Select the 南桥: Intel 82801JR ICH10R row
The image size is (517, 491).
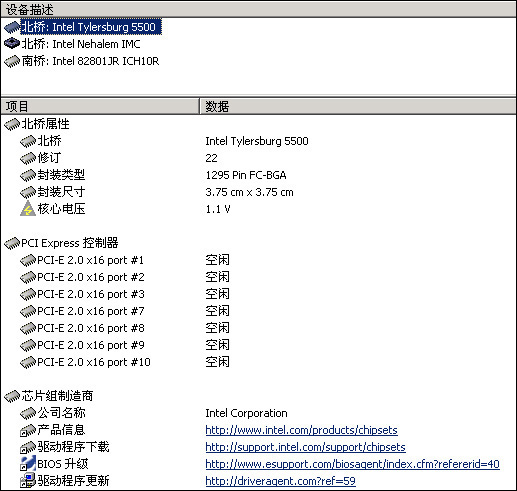click(90, 61)
